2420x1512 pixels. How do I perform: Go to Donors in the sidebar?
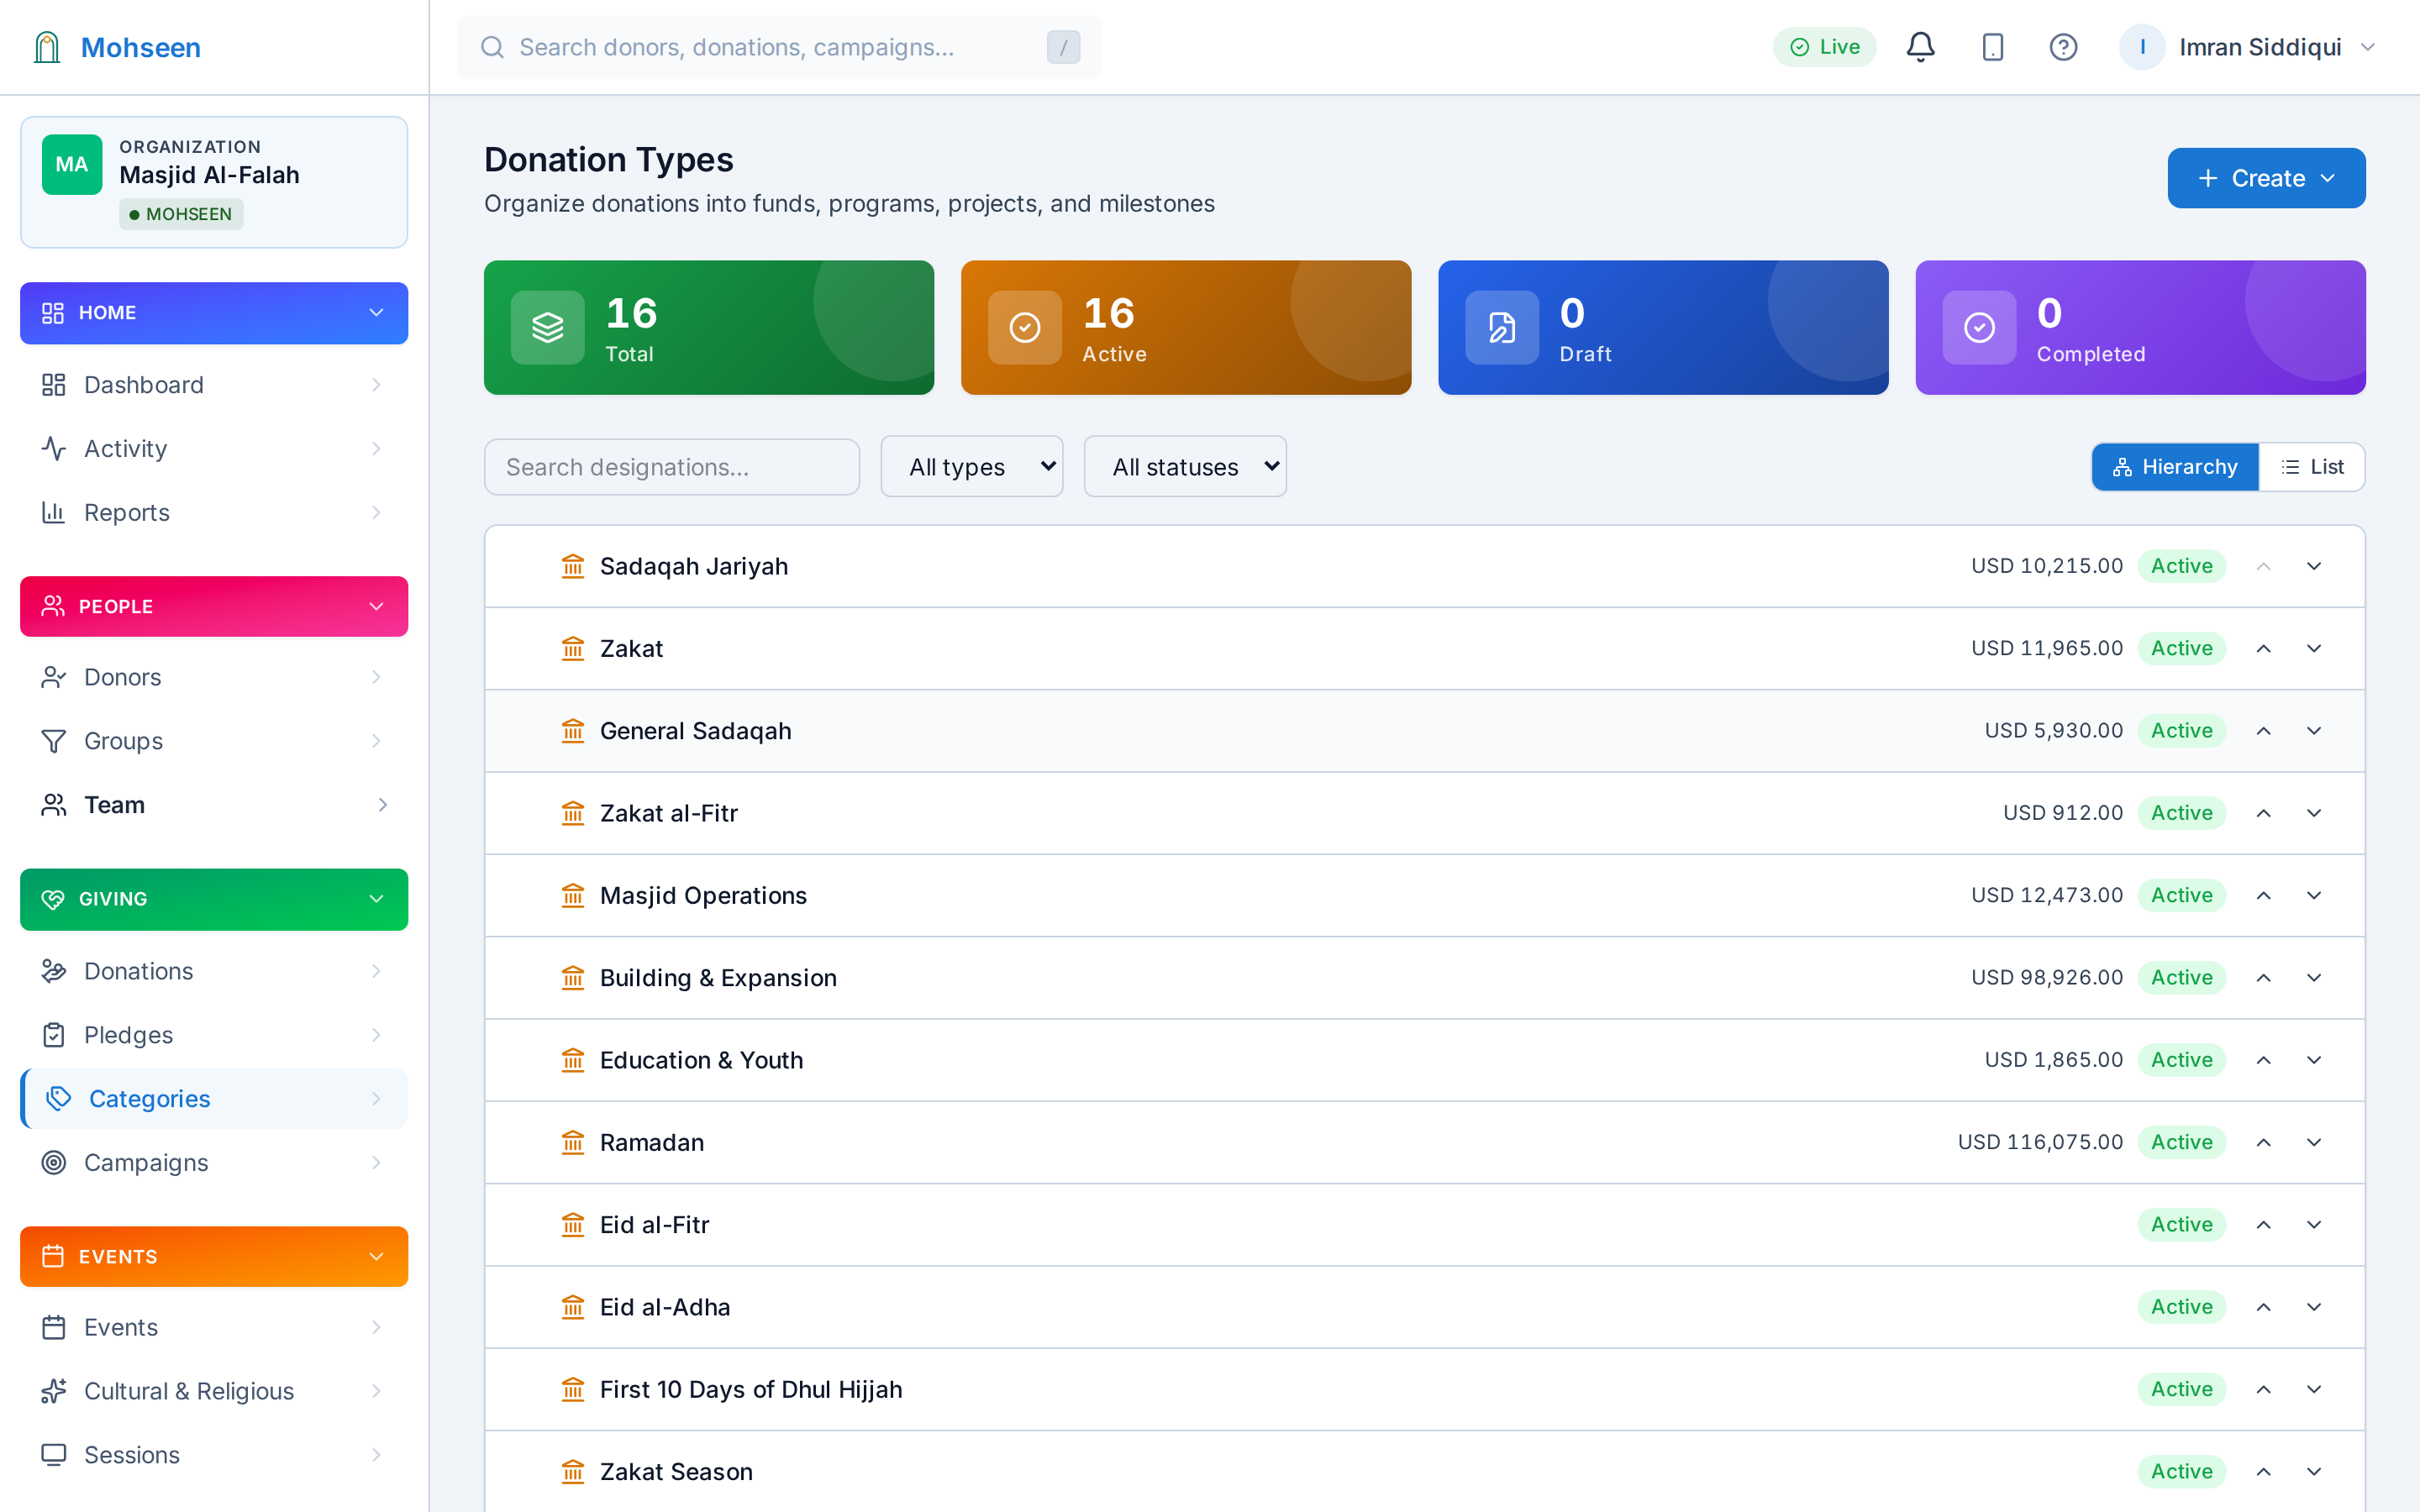pos(214,677)
